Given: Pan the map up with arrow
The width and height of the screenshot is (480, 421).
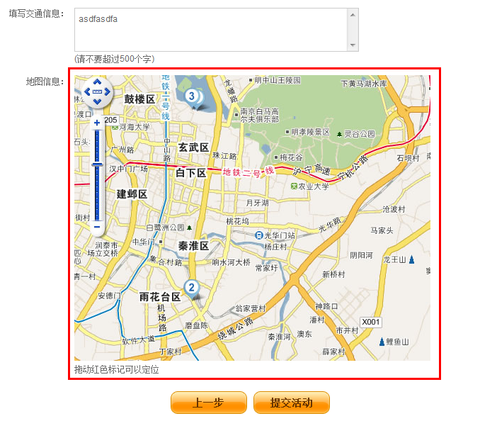Looking at the screenshot, I should click(97, 82).
